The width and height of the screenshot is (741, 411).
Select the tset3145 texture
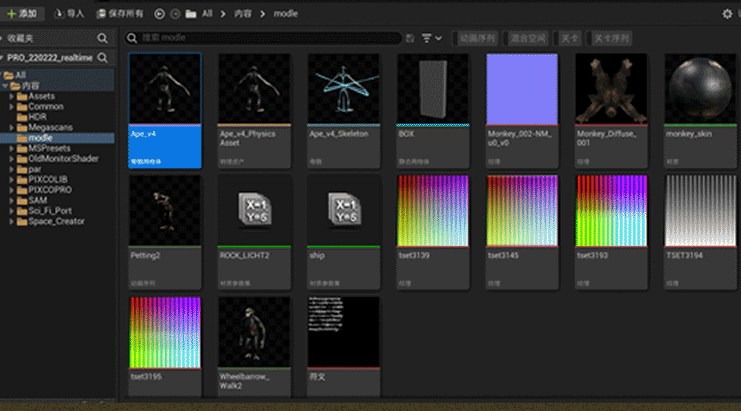522,232
